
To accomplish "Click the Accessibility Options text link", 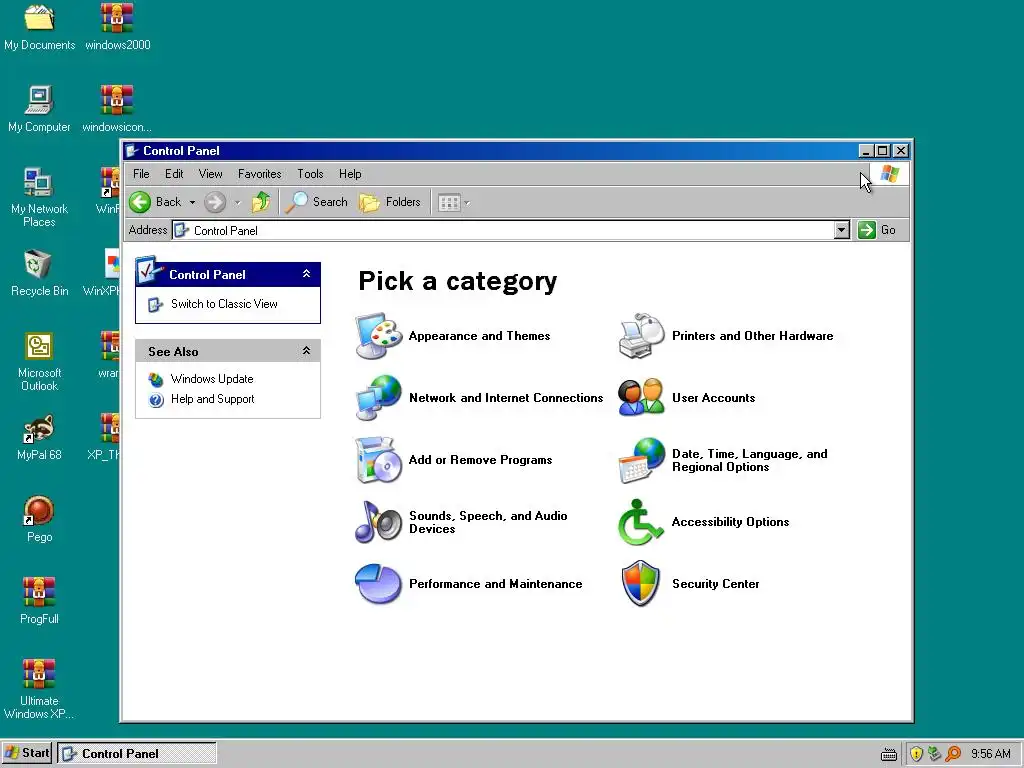I will point(730,522).
